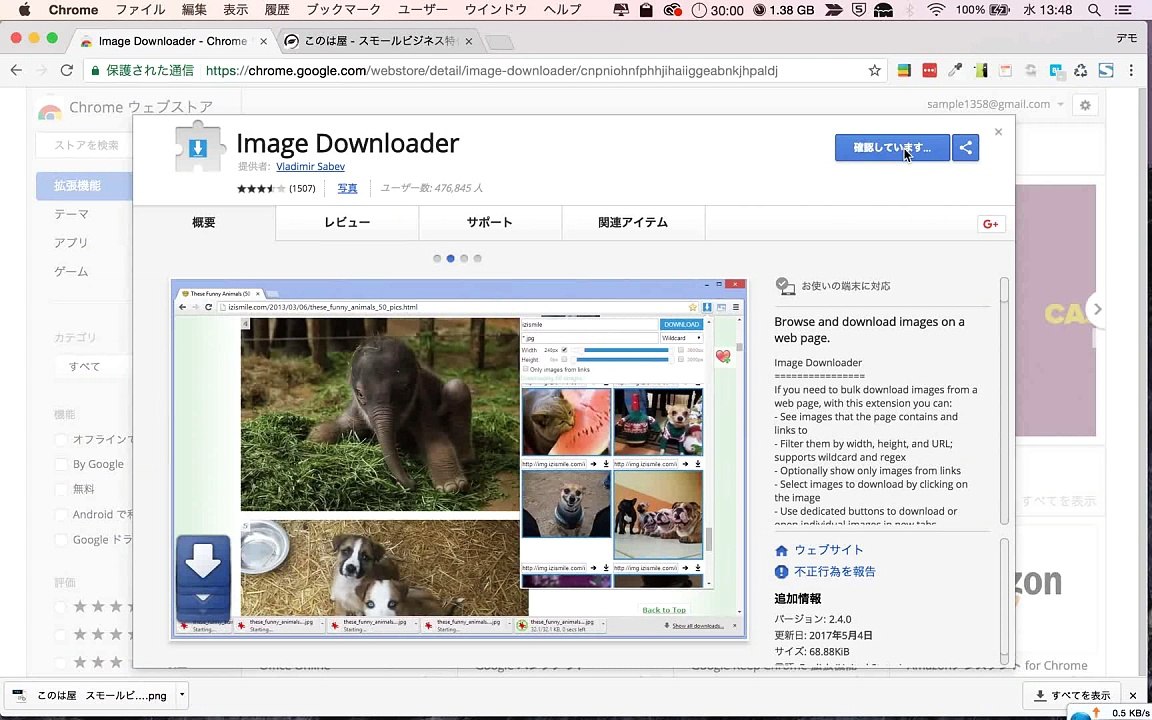The width and height of the screenshot is (1152, 720).
Task: Bookmark this page with the star icon
Action: (874, 71)
